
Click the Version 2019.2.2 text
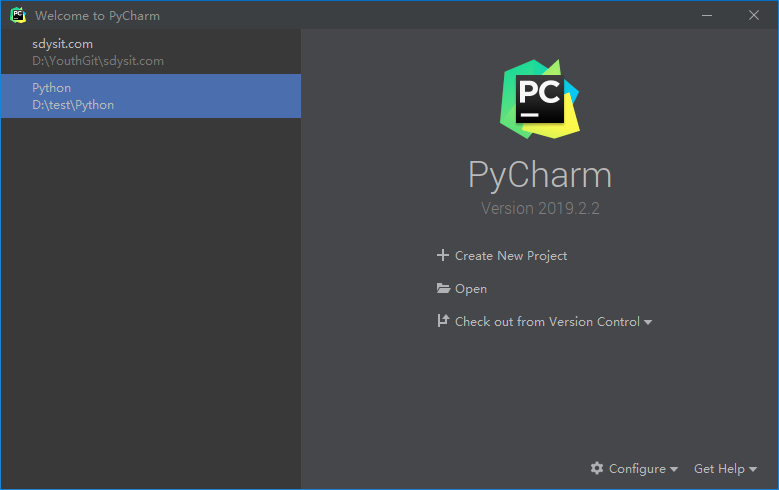coord(540,208)
